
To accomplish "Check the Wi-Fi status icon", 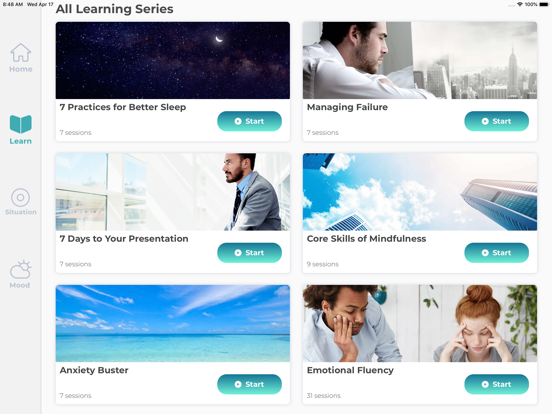I will (520, 4).
